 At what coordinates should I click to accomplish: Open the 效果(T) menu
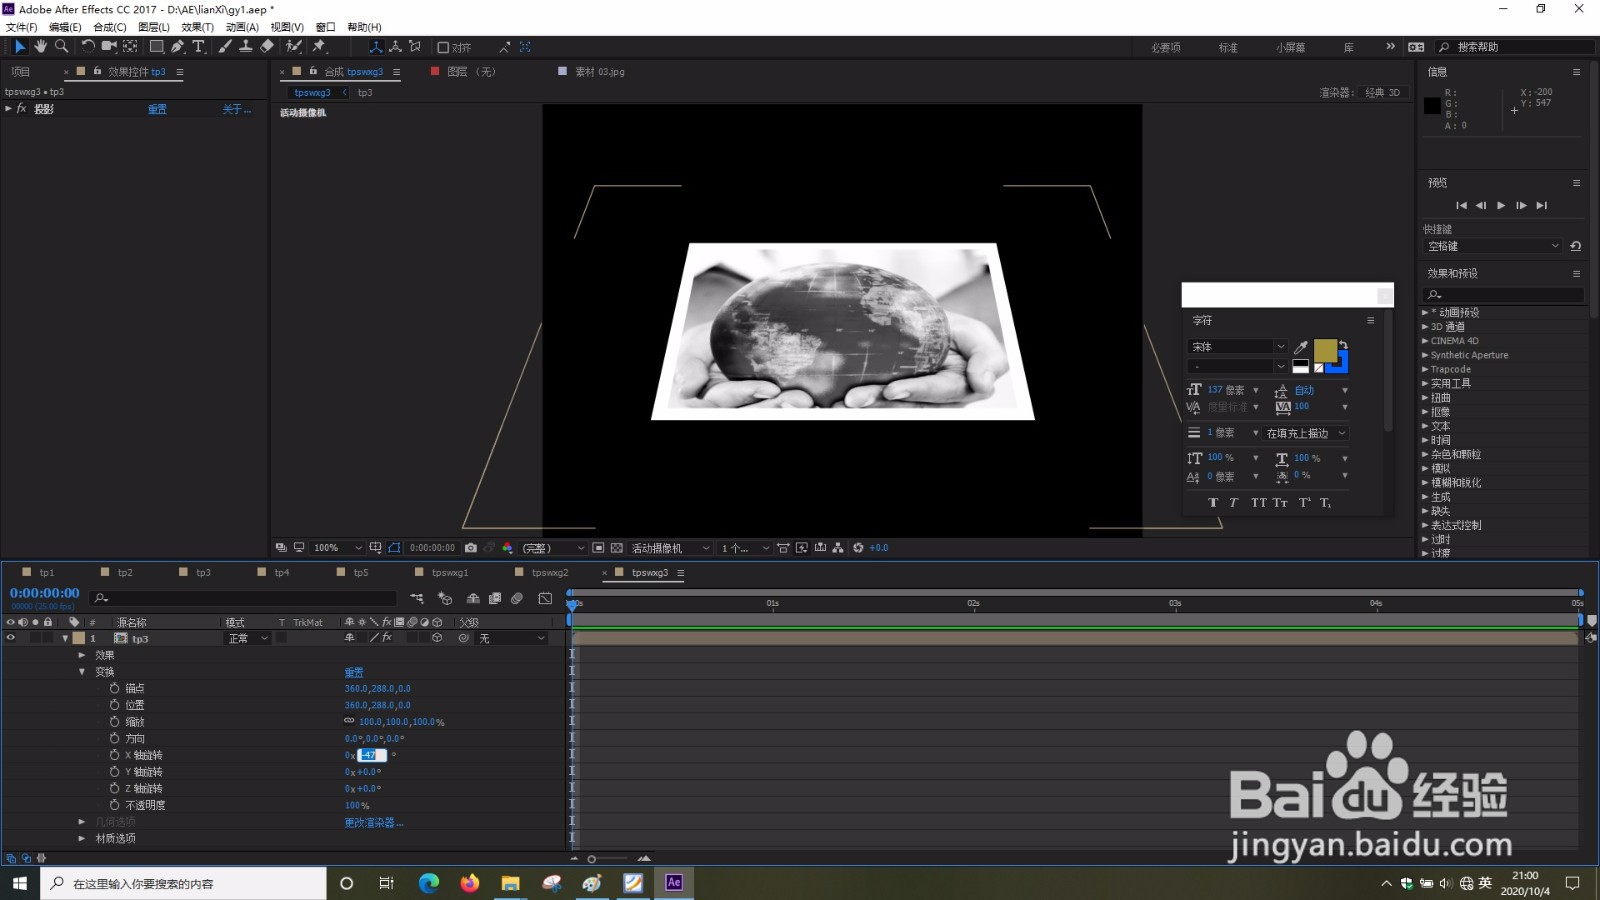point(198,27)
